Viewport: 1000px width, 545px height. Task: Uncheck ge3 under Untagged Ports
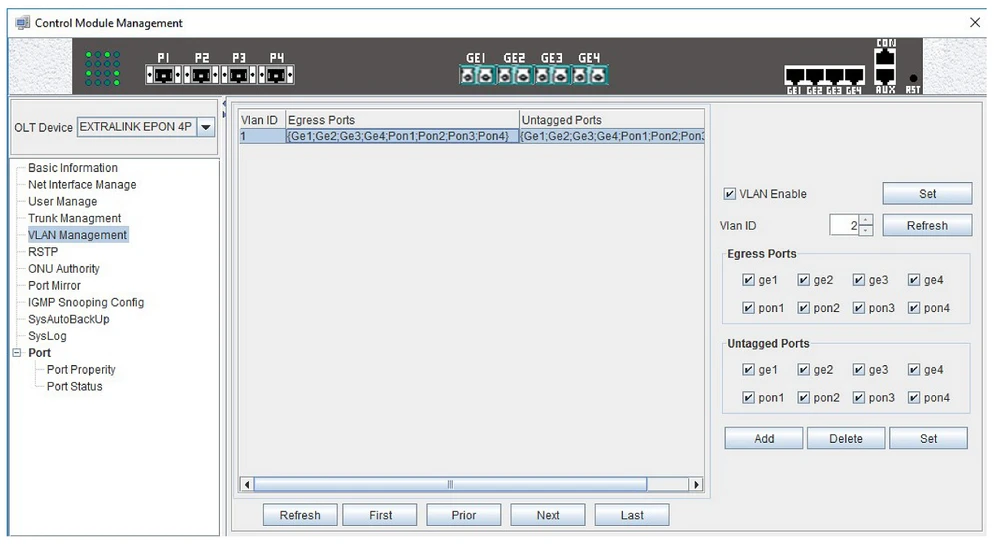coord(859,370)
